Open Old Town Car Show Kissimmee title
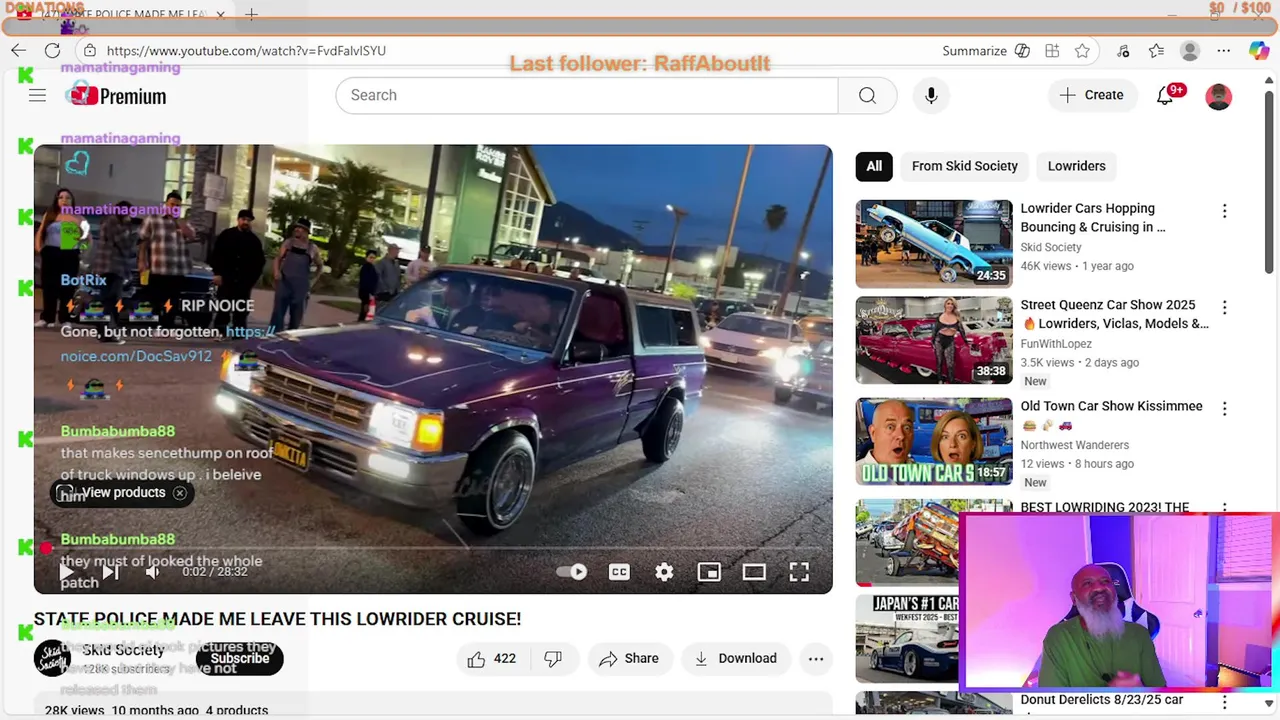 point(1111,406)
